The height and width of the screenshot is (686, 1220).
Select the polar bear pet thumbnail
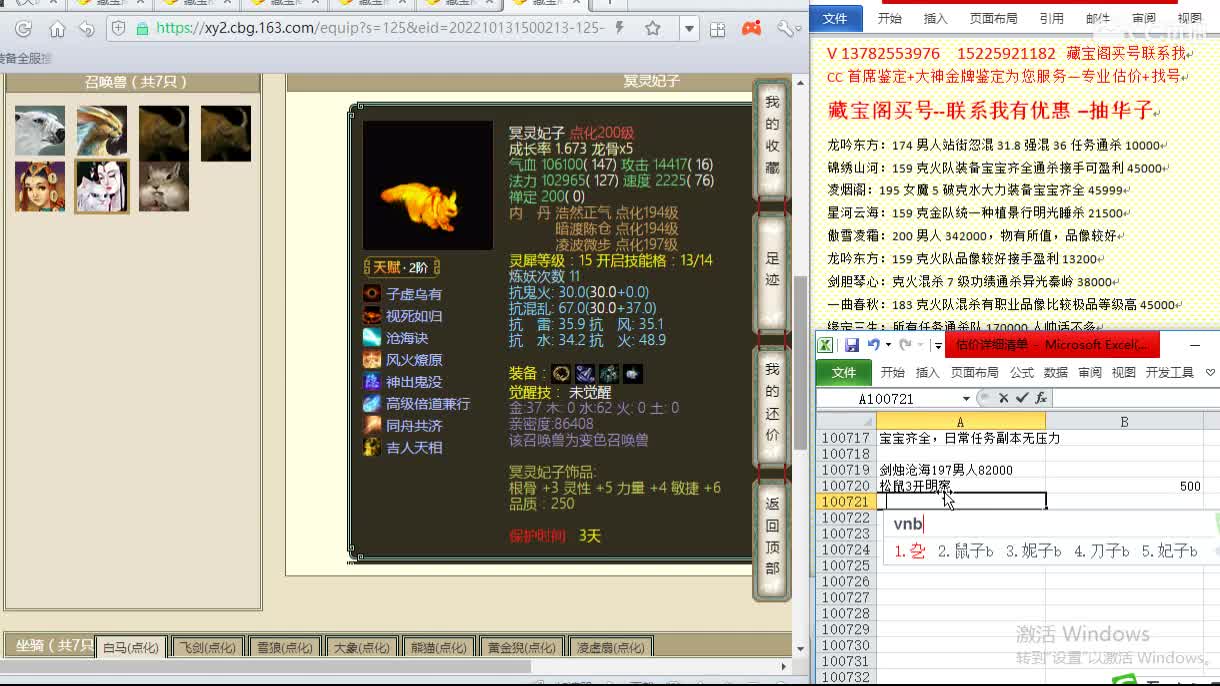click(40, 132)
